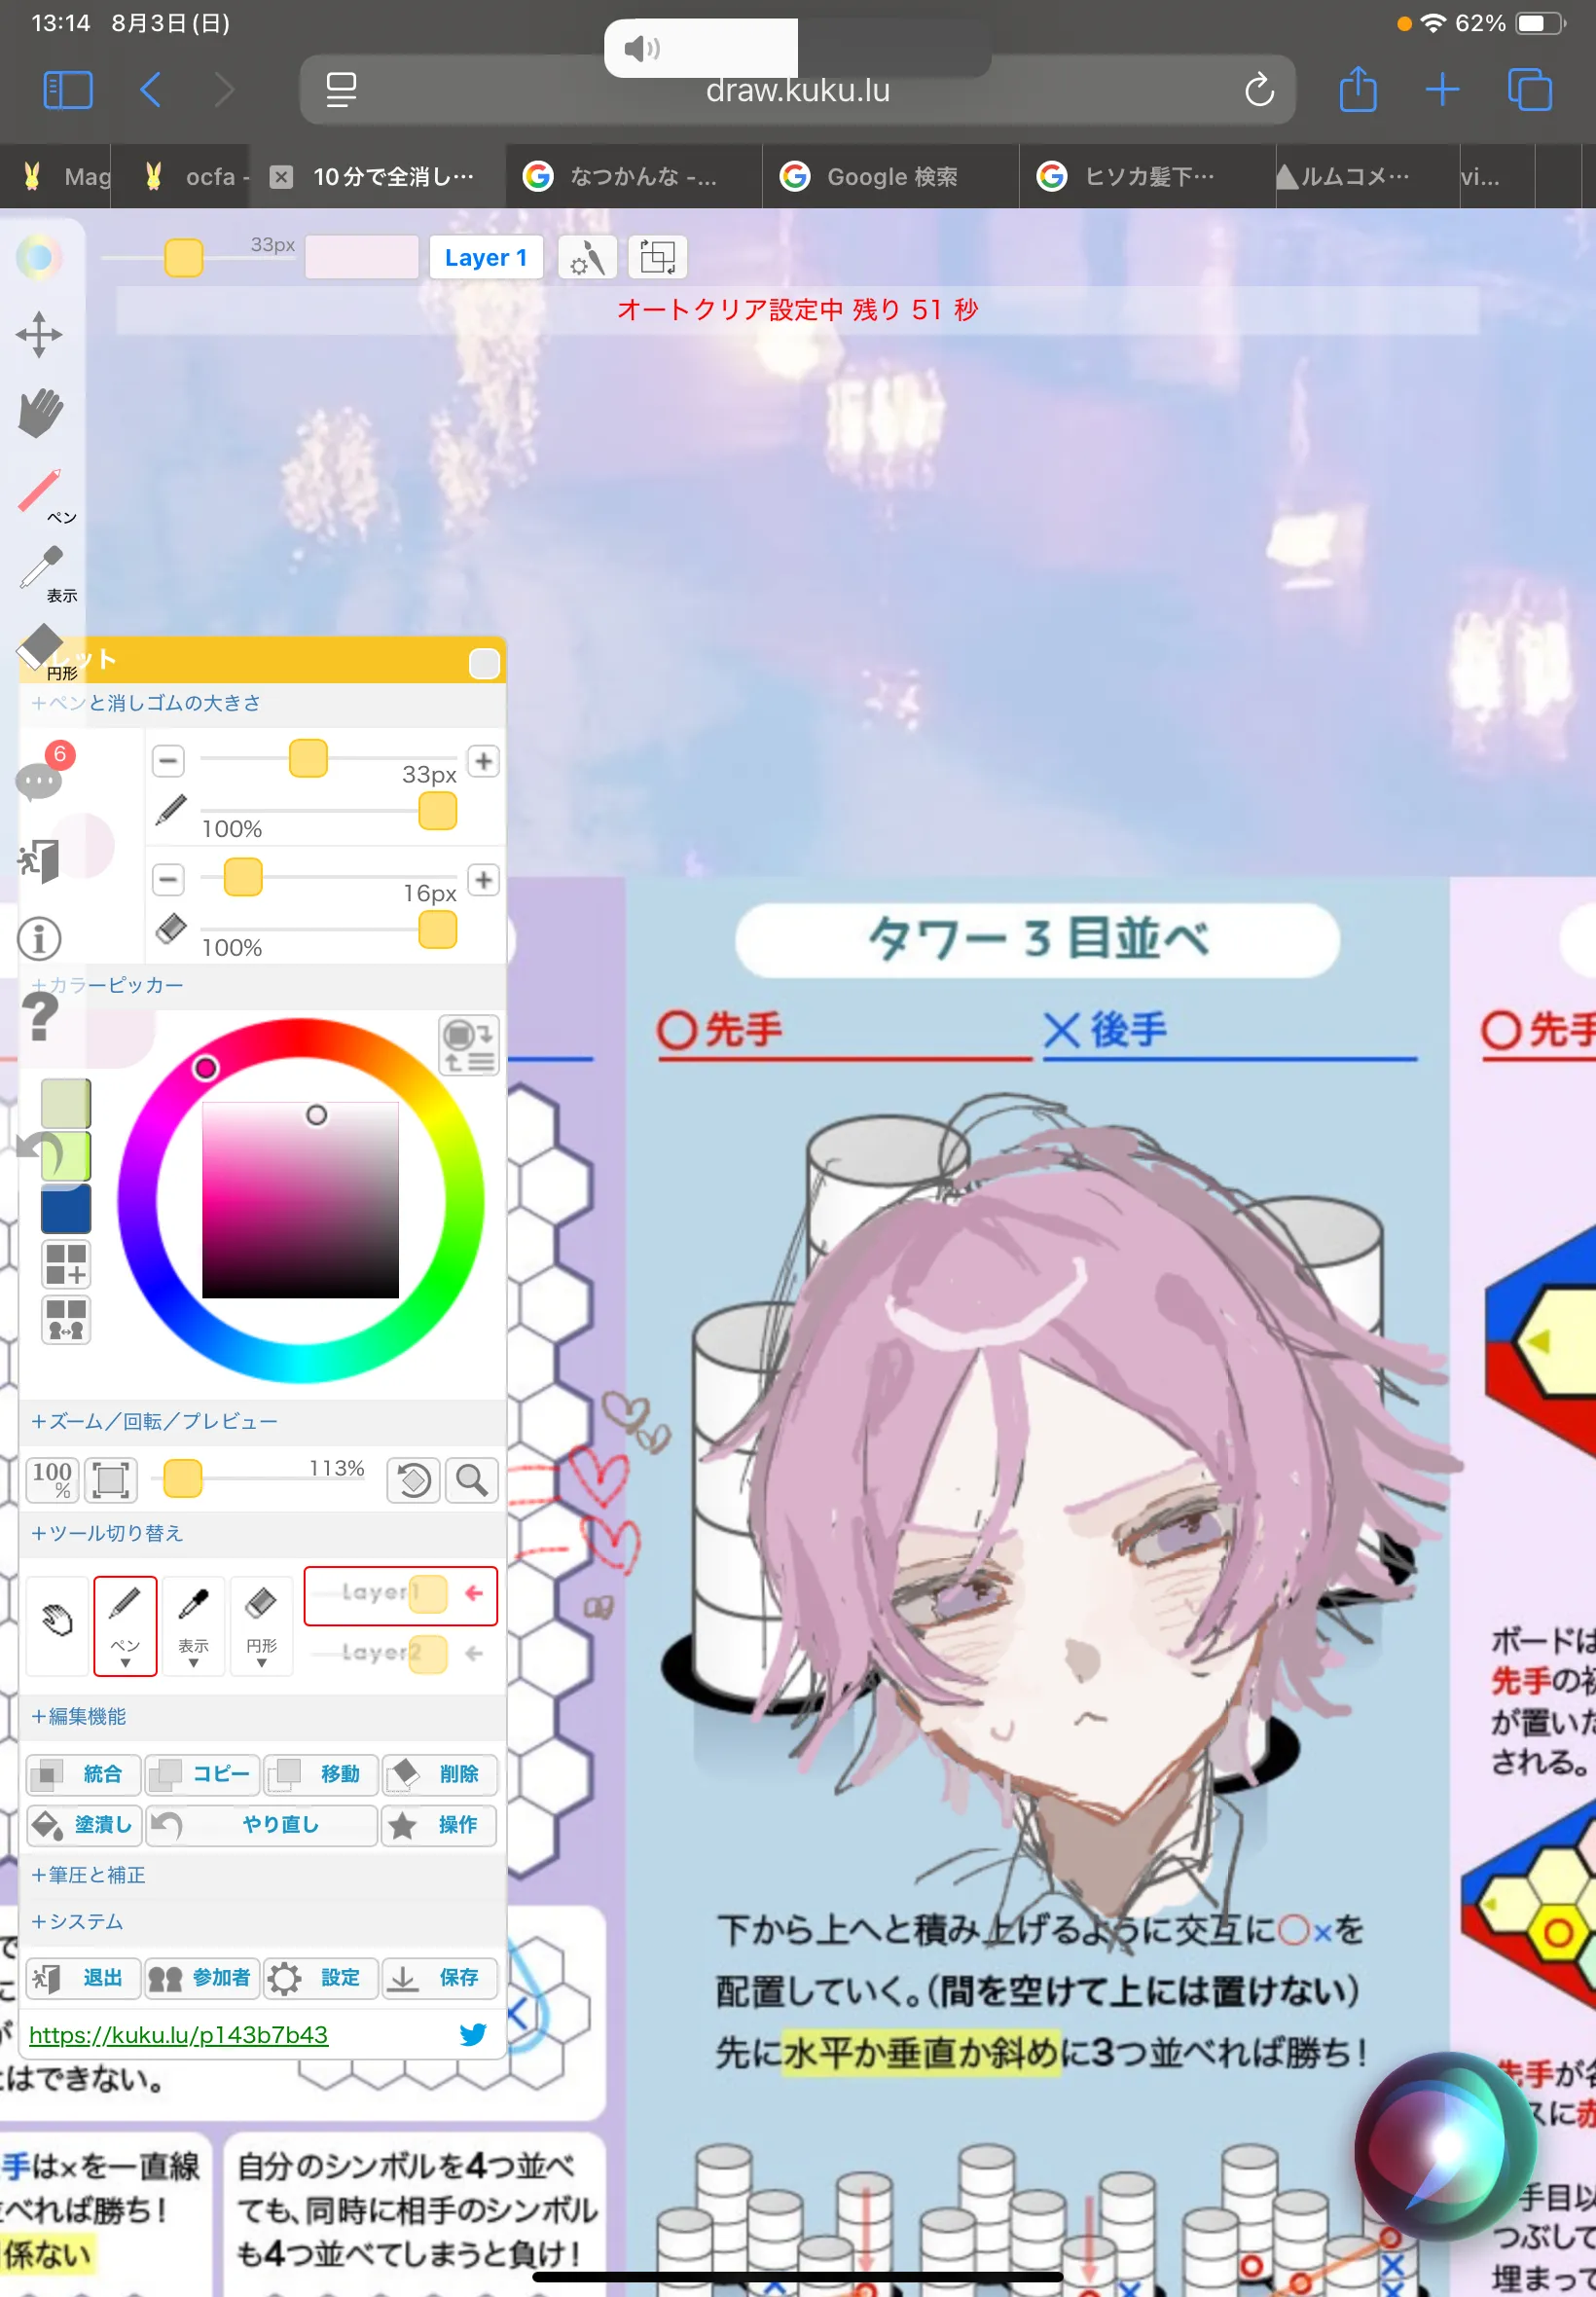The width and height of the screenshot is (1596, 2297).
Task: Increase eraser size with plus button
Action: pos(484,880)
